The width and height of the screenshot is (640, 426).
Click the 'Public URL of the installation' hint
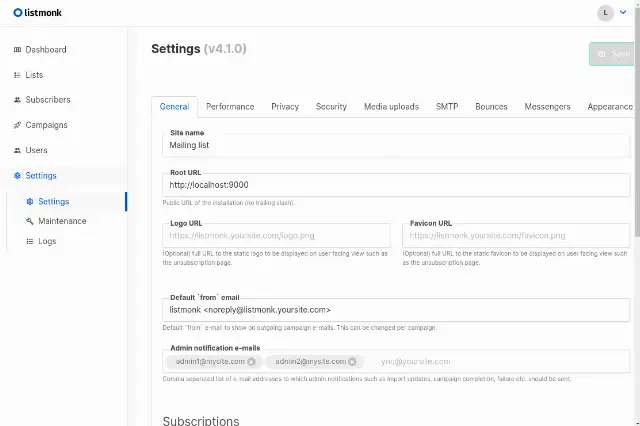pos(229,203)
